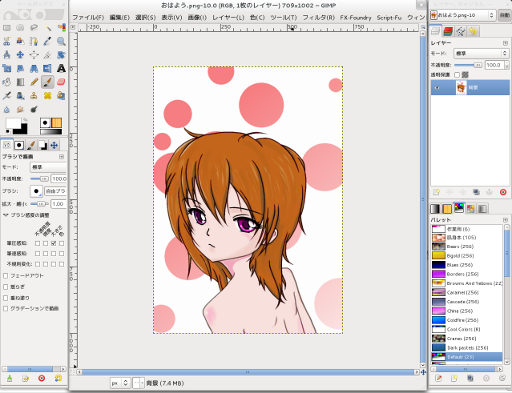512x393 pixels.
Task: Select the Eraser tool
Action: pos(61,82)
